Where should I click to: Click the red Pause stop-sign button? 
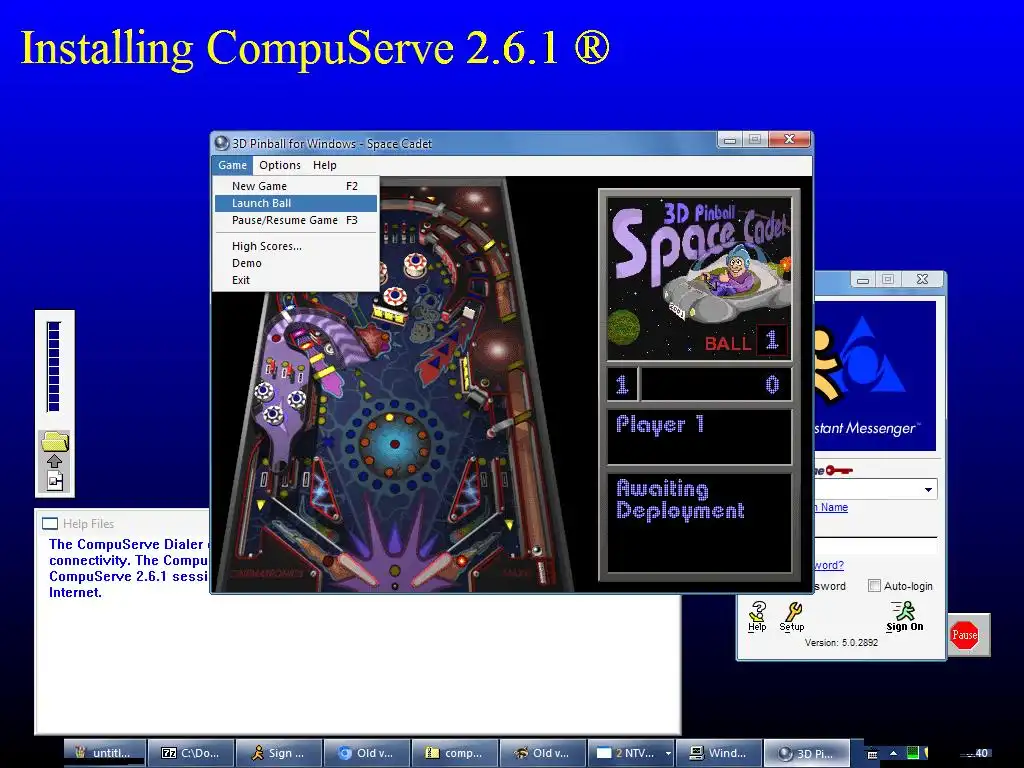click(965, 635)
